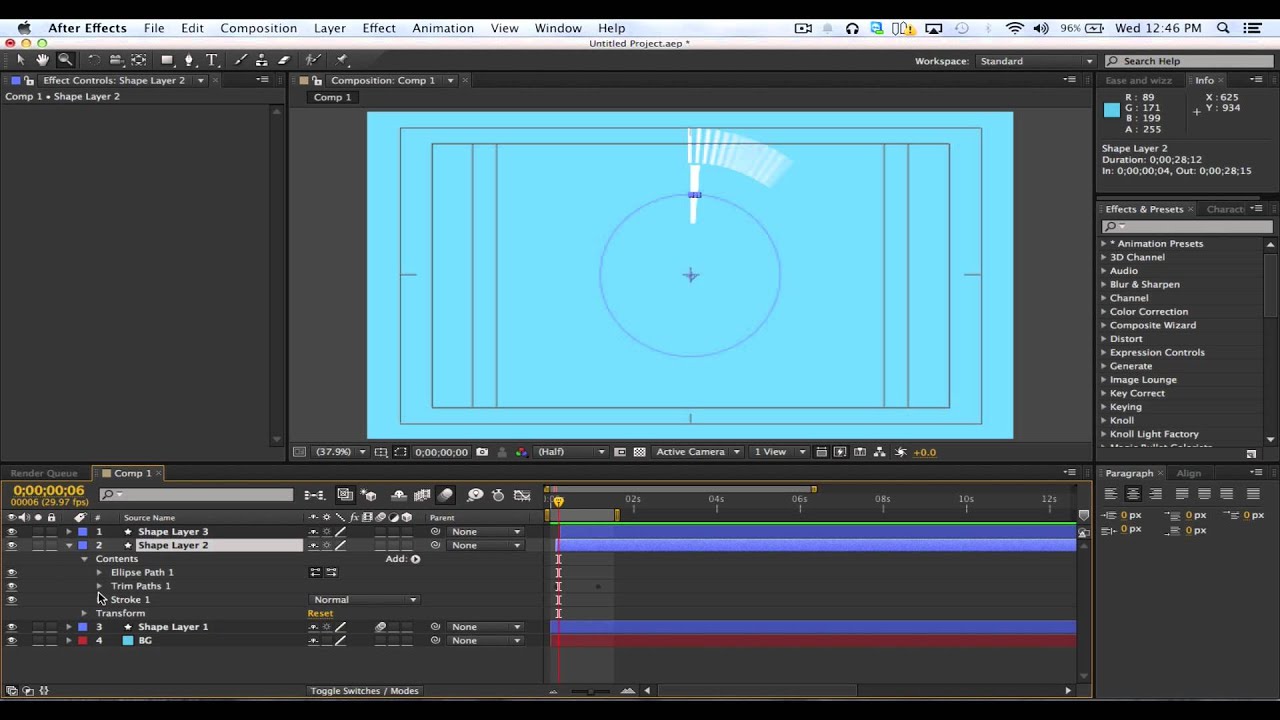1280x720 pixels.
Task: Select the Horizontal Type tool
Action: (212, 60)
